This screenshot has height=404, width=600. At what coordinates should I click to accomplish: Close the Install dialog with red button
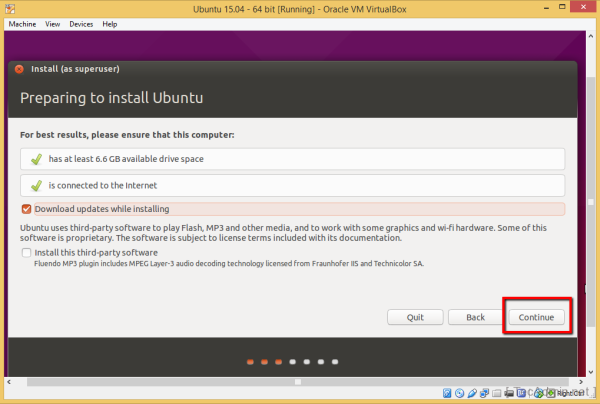click(19, 70)
